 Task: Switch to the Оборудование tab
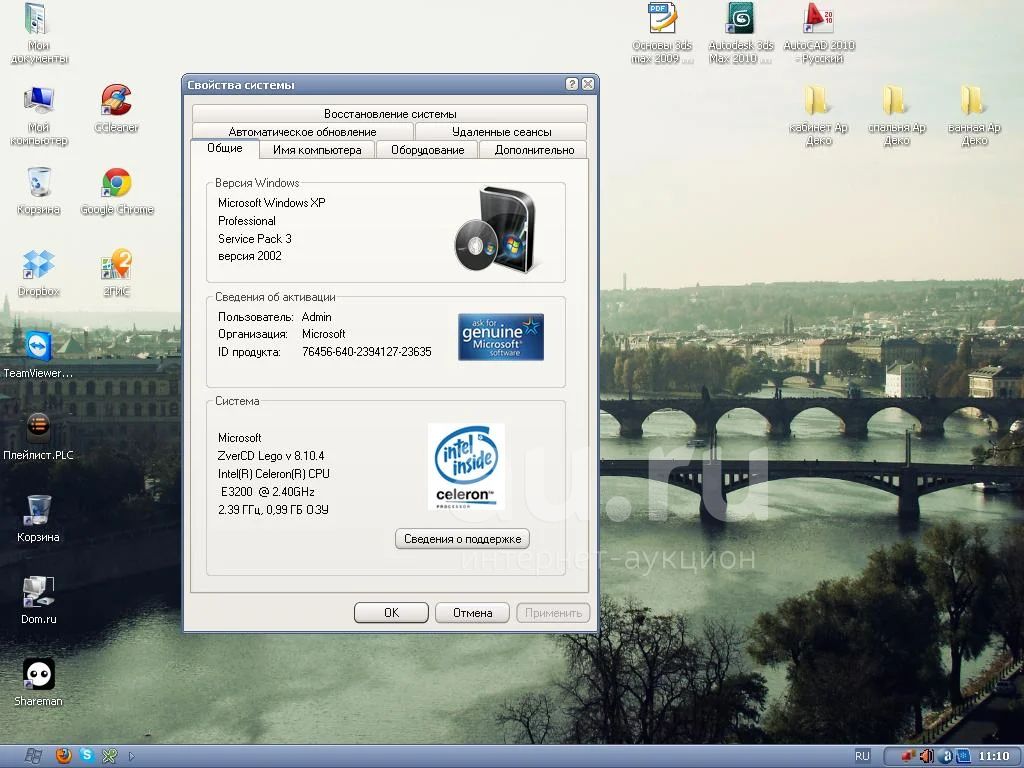(x=428, y=150)
